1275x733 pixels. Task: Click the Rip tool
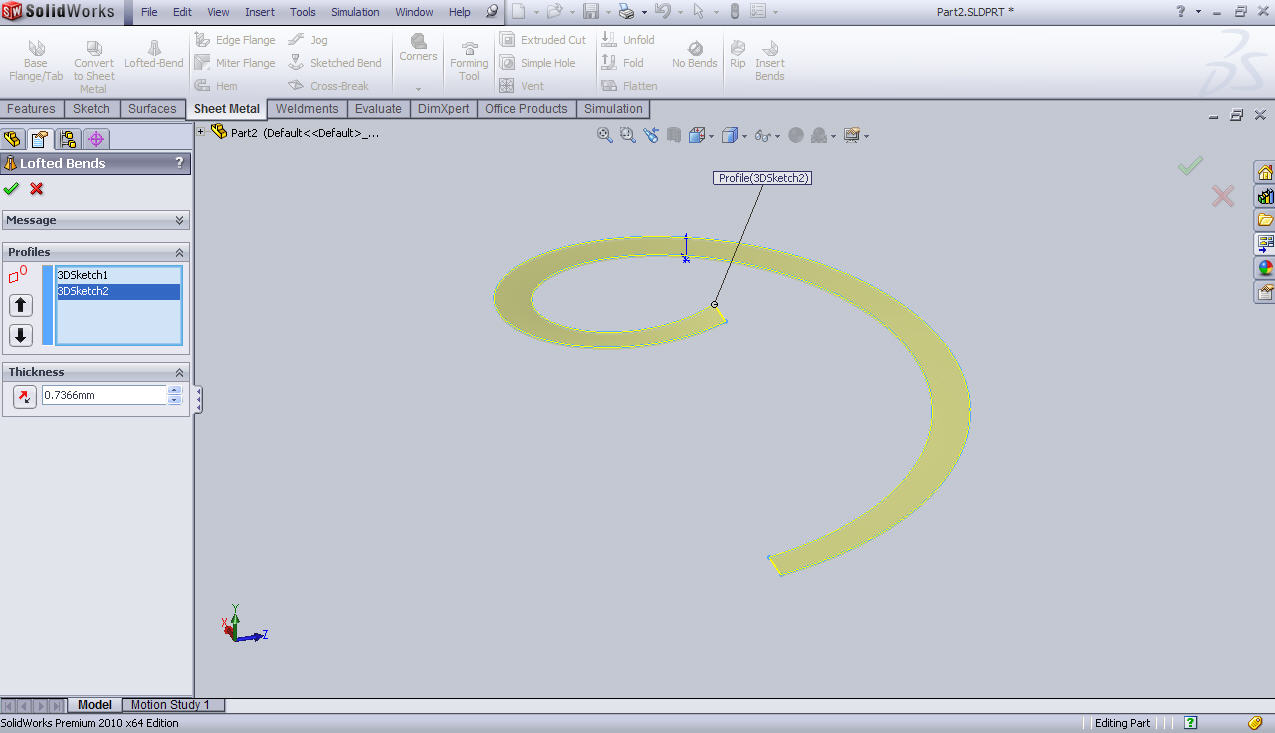pyautogui.click(x=737, y=55)
